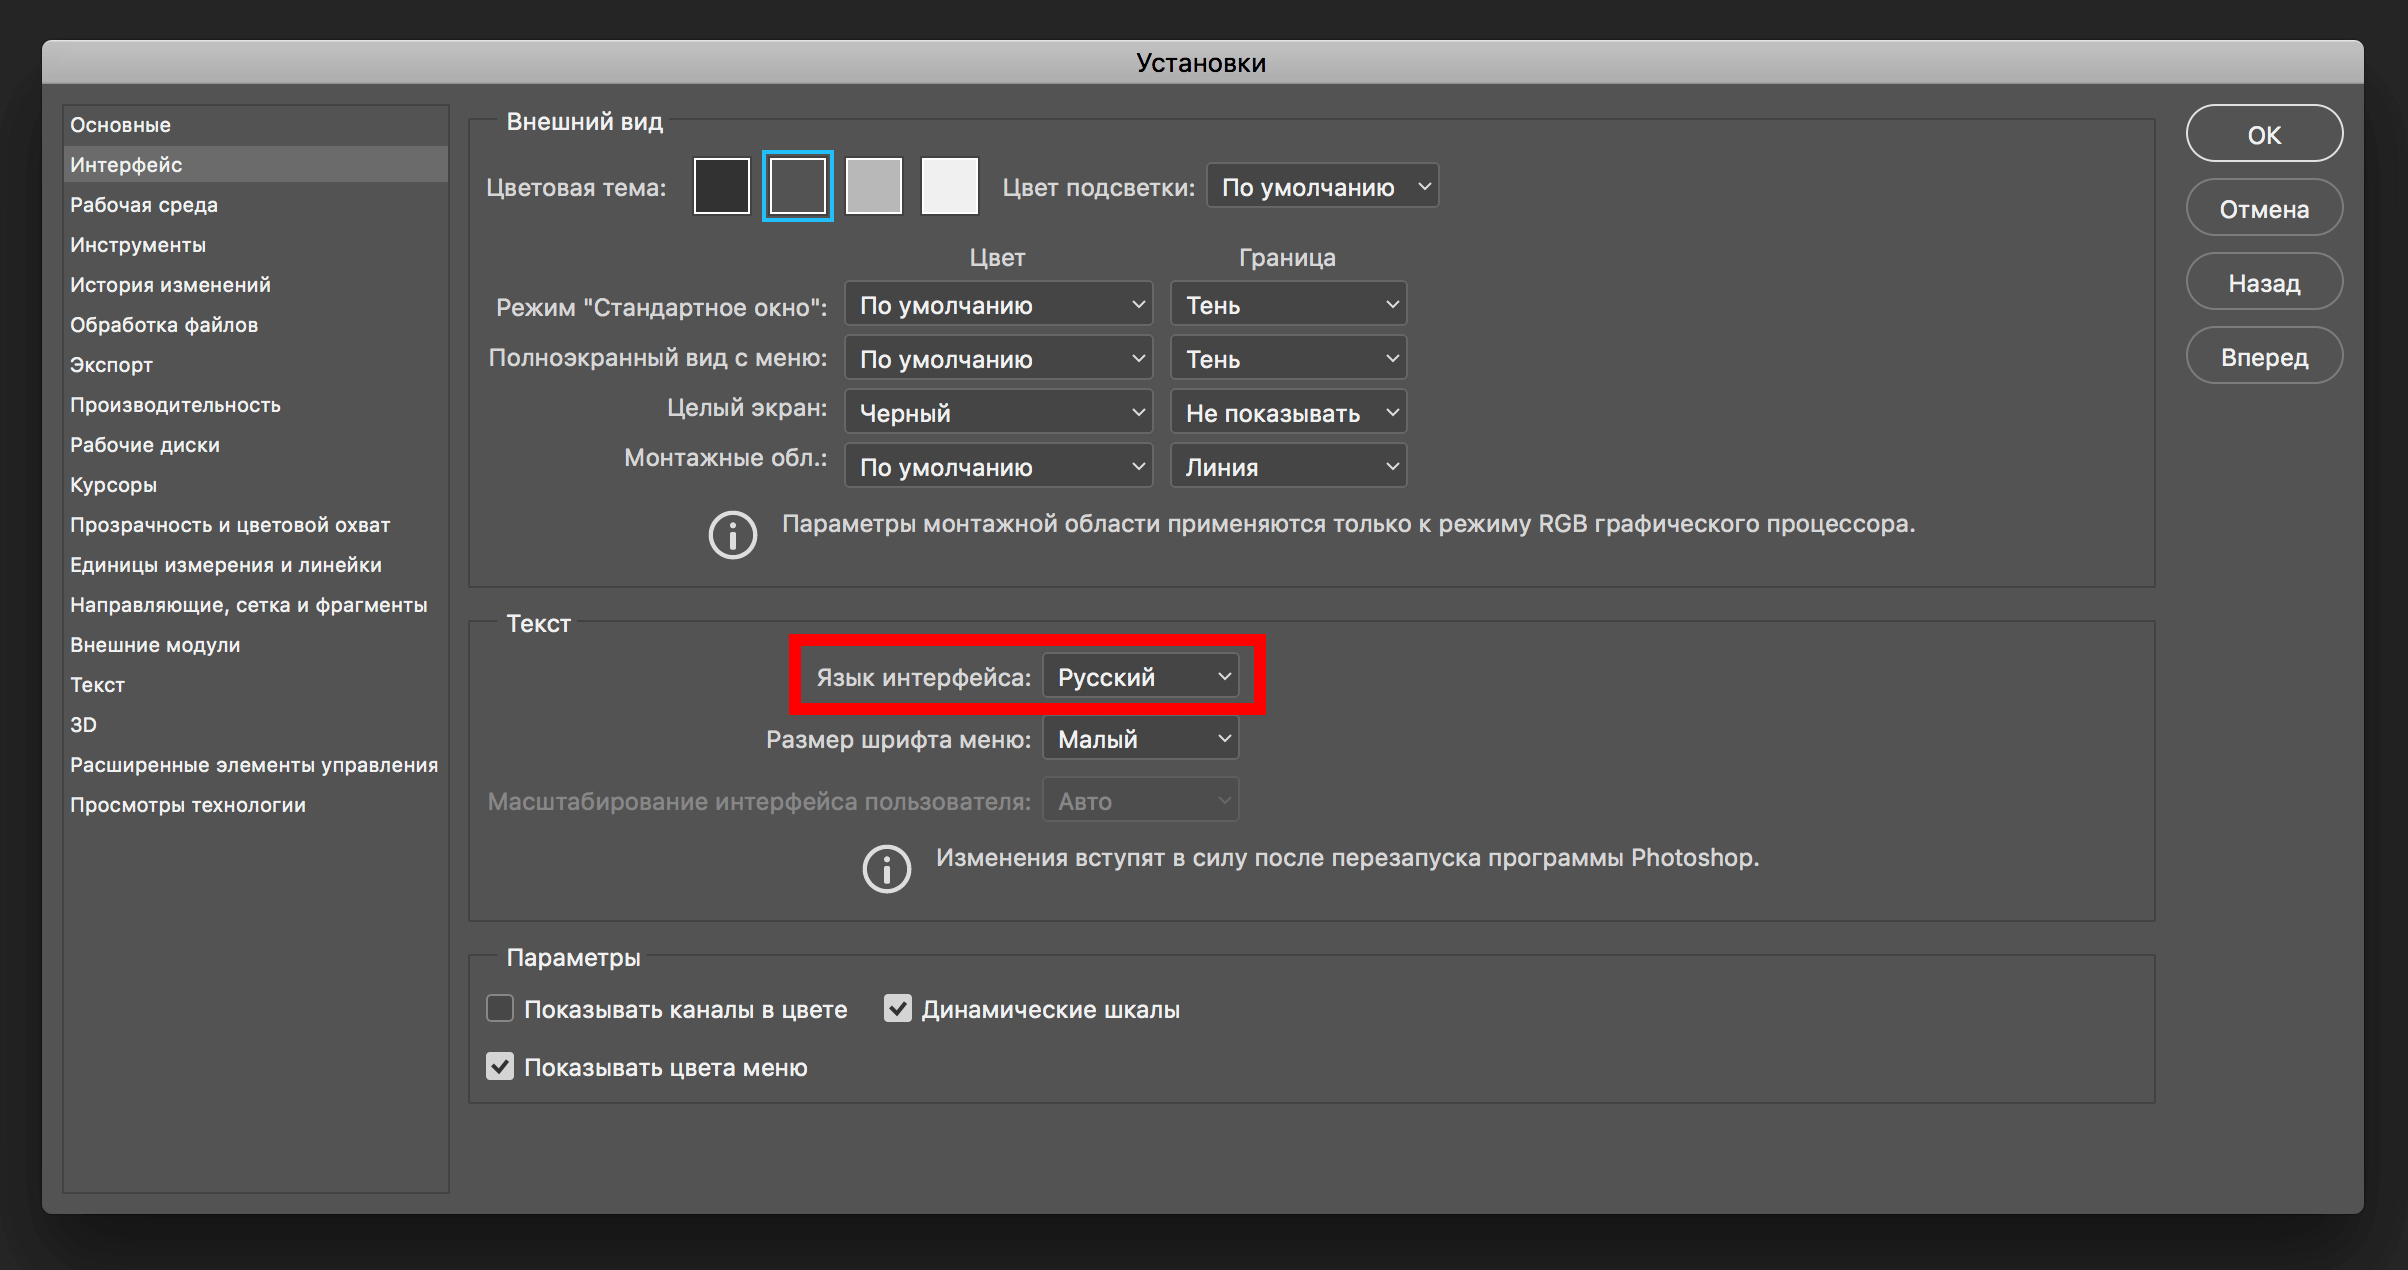Open Монтажные обл. border dropdown showing Линия

pos(1288,466)
